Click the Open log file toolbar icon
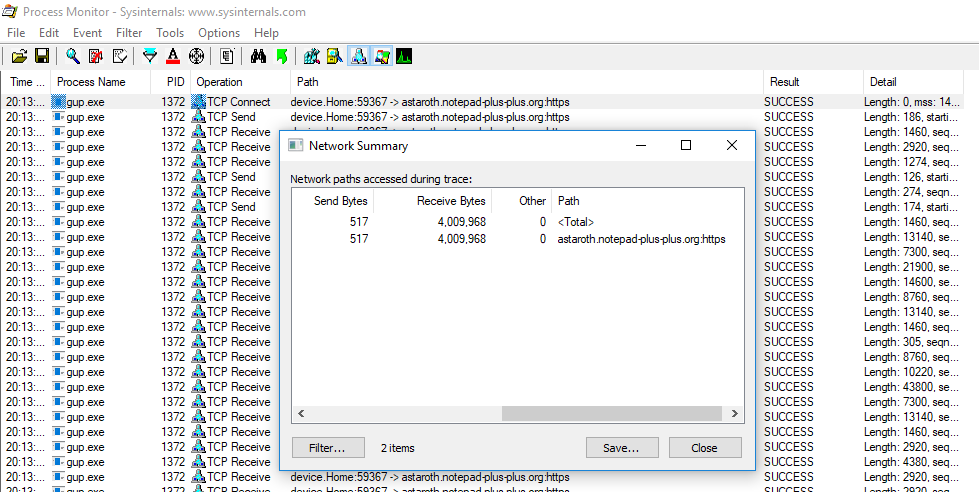The width and height of the screenshot is (979, 492). tap(19, 57)
